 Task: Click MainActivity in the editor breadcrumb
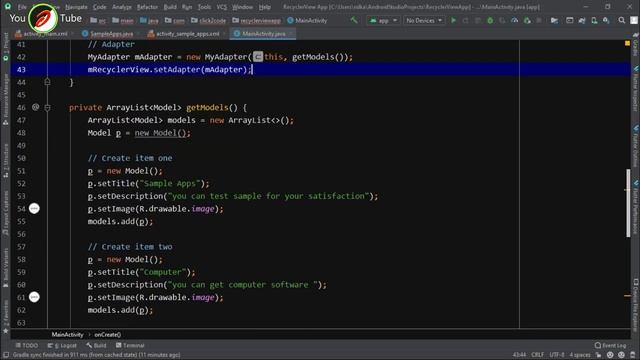pos(67,334)
